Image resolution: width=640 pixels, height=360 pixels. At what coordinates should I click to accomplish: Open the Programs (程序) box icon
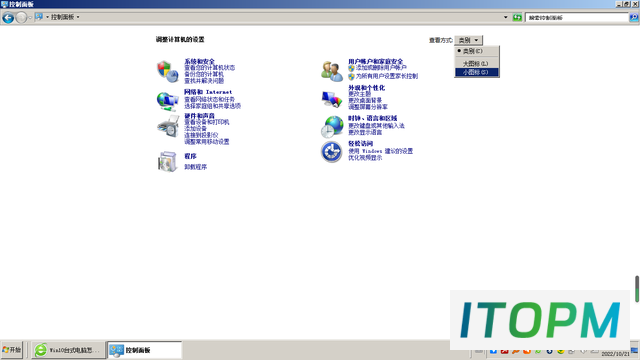[167, 161]
